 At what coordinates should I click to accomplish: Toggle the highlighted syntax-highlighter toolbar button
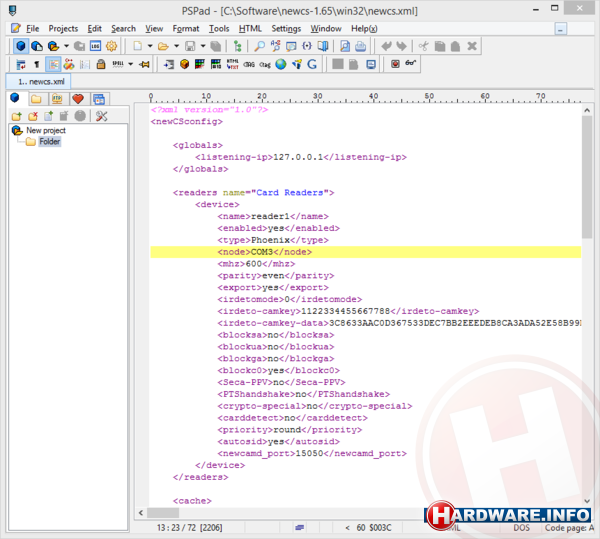pos(53,64)
